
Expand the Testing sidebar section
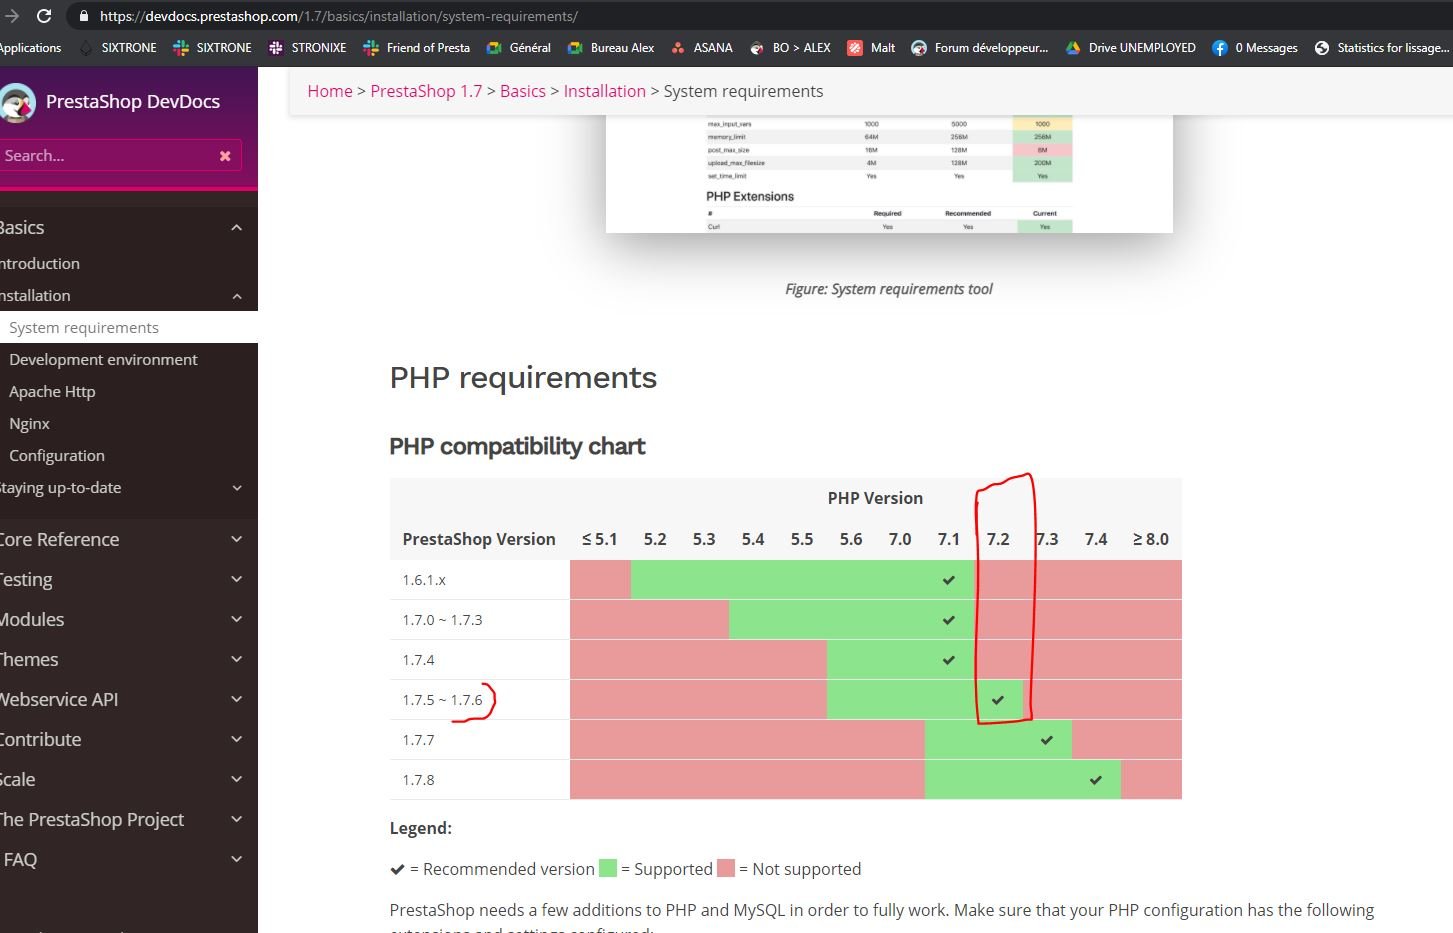tap(237, 580)
